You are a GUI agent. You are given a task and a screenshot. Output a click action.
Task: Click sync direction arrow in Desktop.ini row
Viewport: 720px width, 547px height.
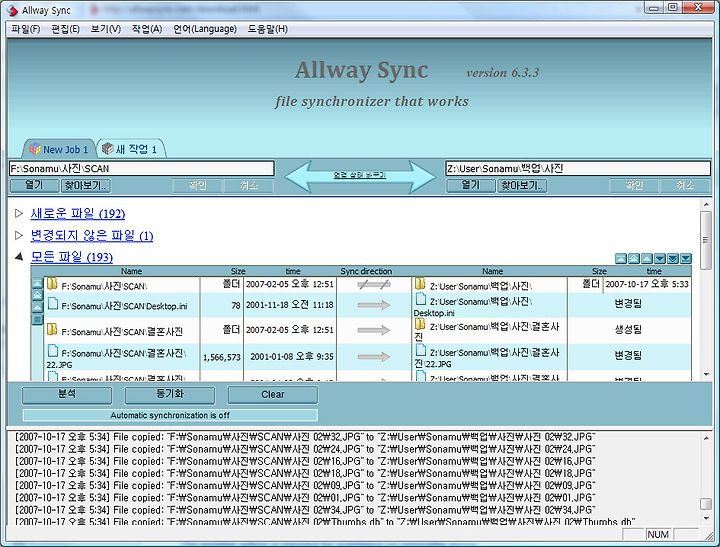tap(374, 305)
